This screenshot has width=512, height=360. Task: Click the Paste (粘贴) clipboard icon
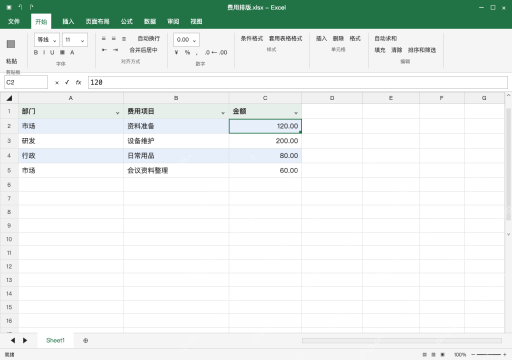click(11, 44)
